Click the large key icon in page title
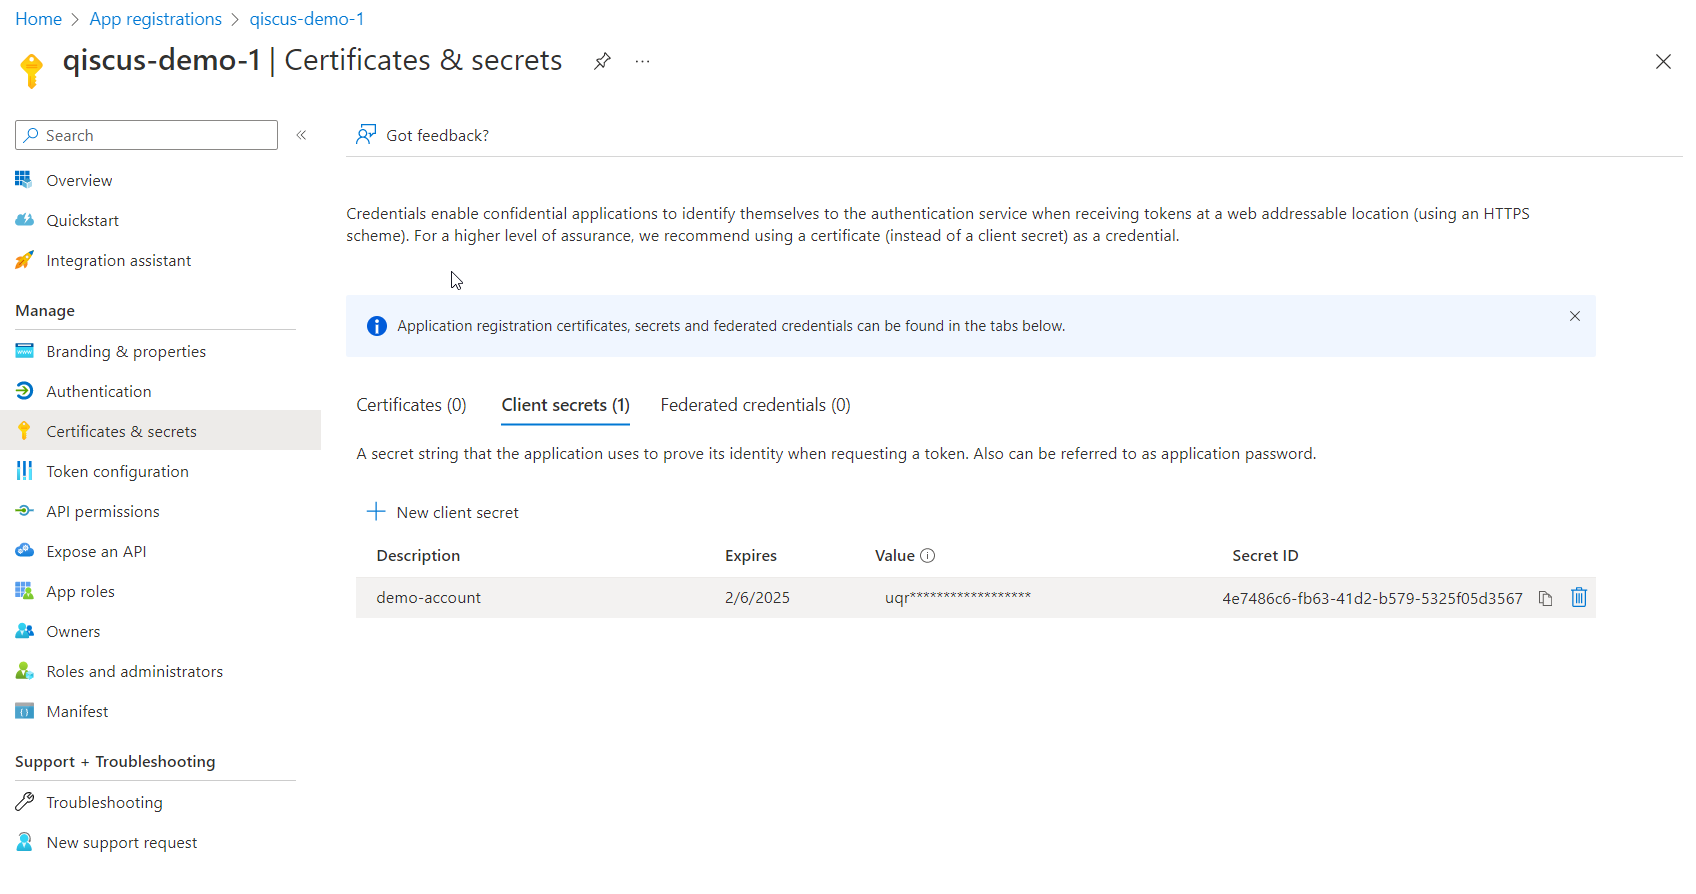1696x894 pixels. 31,70
